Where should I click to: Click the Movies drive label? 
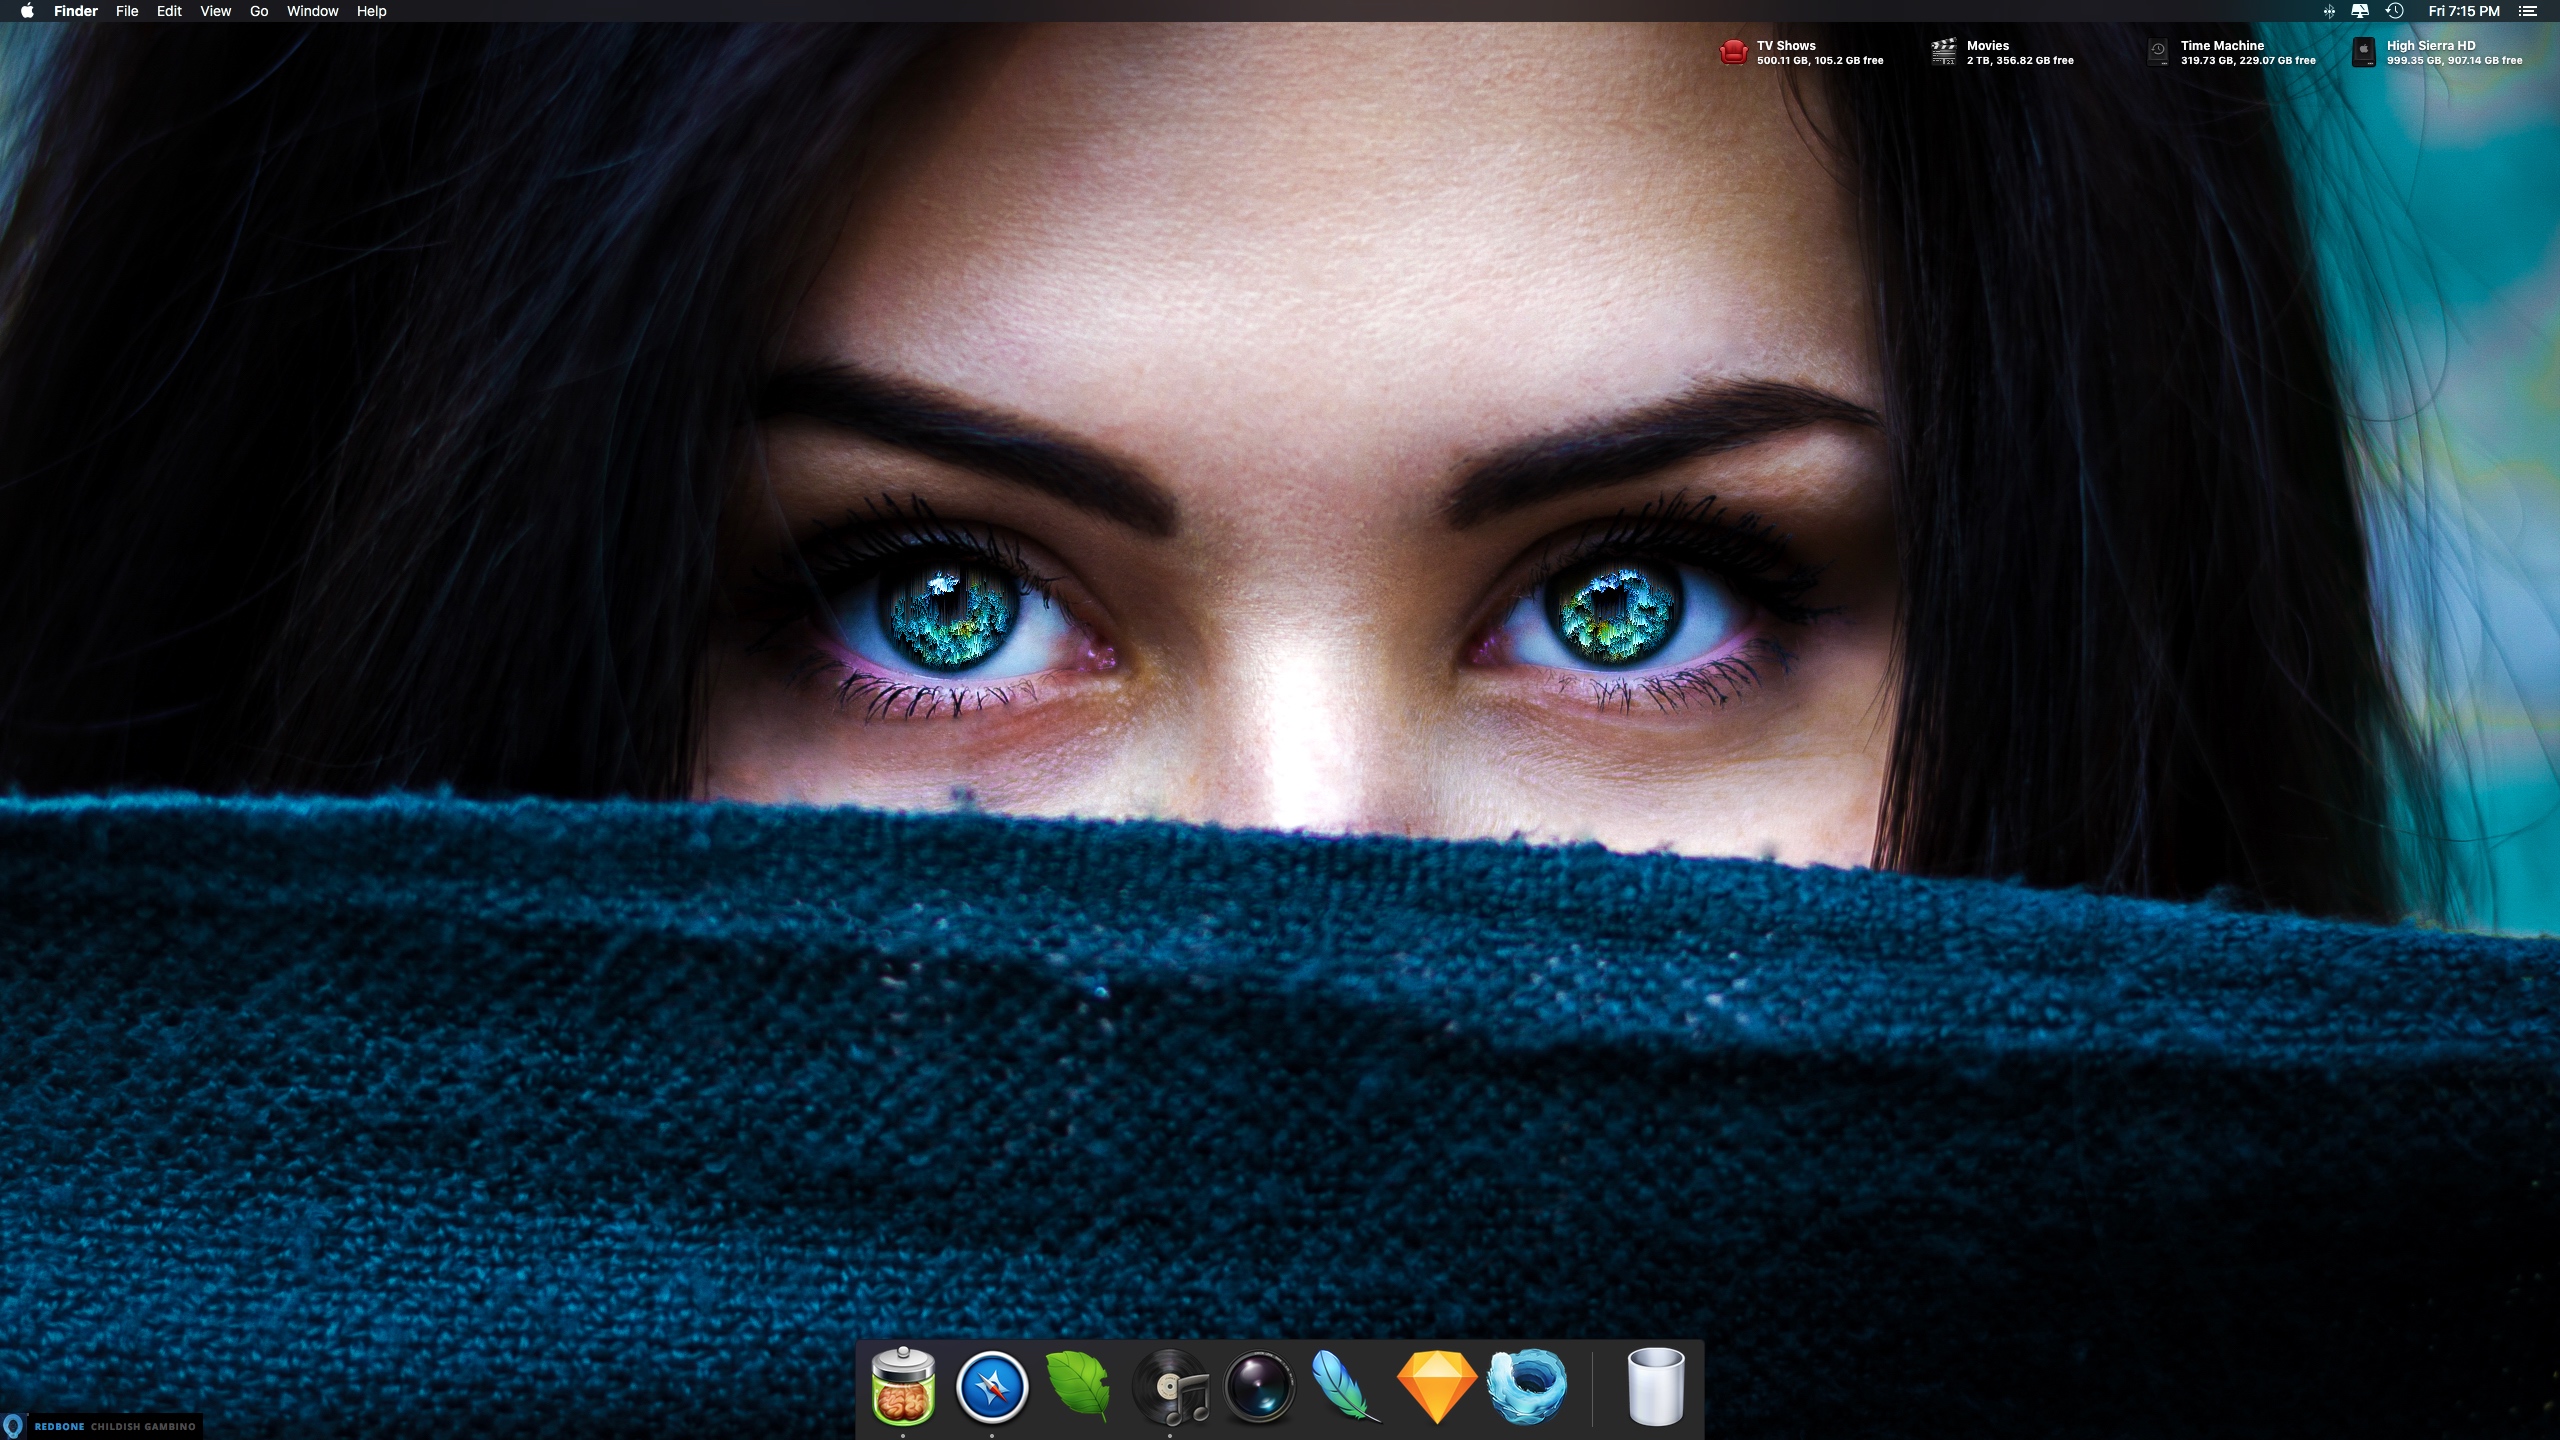click(1988, 45)
